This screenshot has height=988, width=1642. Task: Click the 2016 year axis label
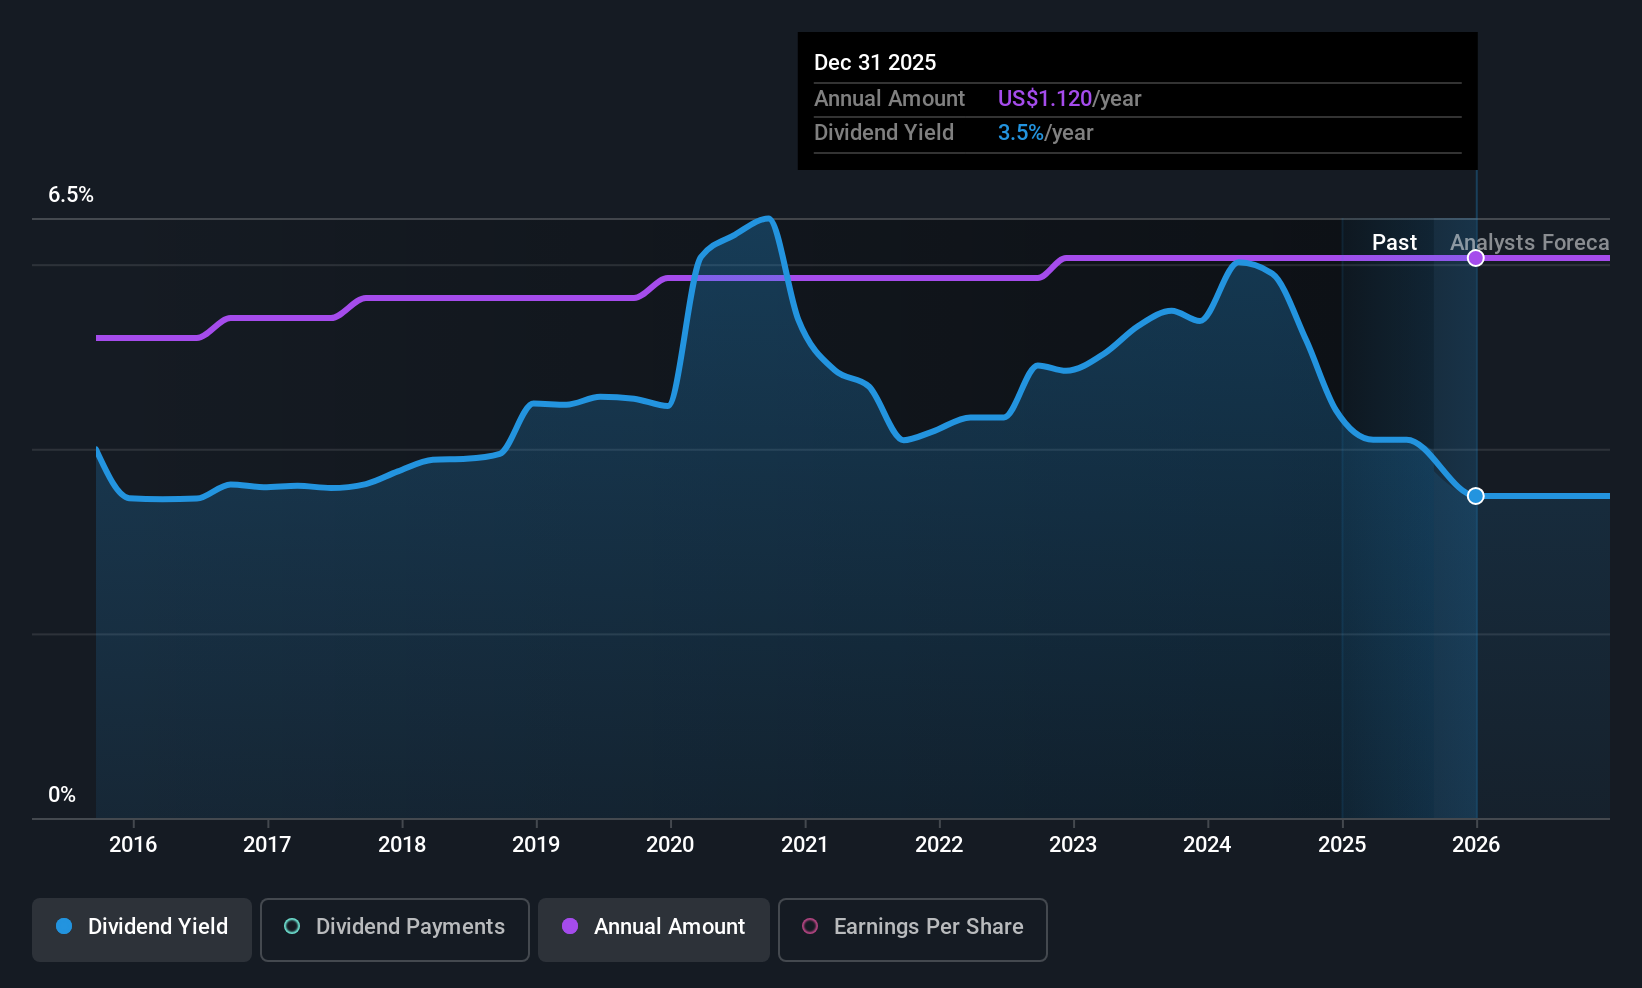[x=134, y=844]
